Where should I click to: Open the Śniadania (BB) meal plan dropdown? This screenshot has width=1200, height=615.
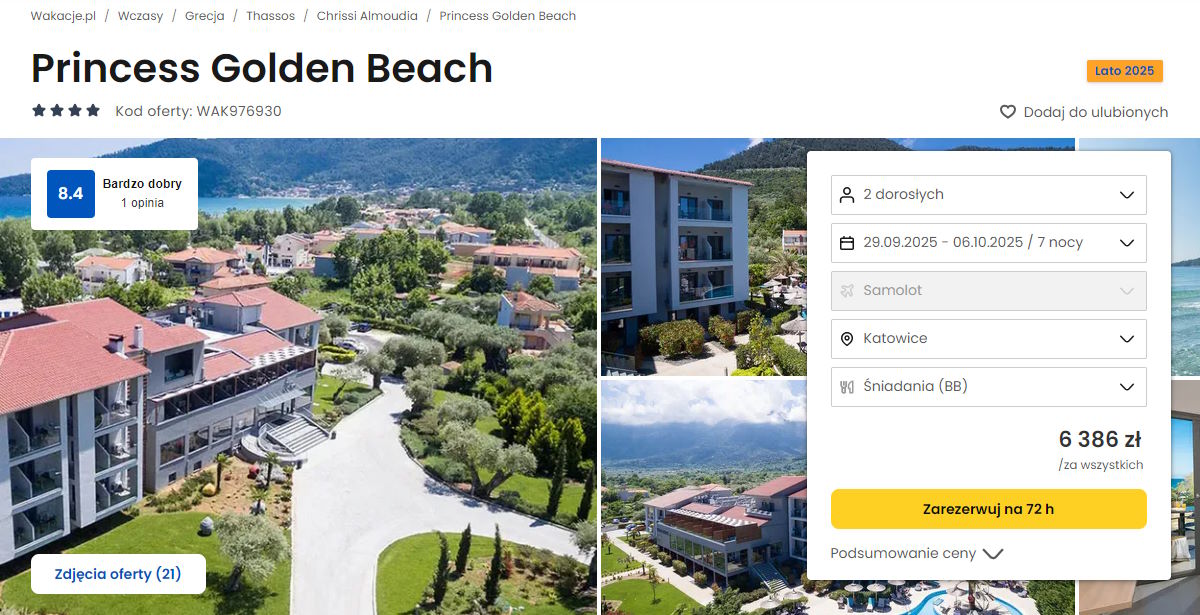click(989, 386)
